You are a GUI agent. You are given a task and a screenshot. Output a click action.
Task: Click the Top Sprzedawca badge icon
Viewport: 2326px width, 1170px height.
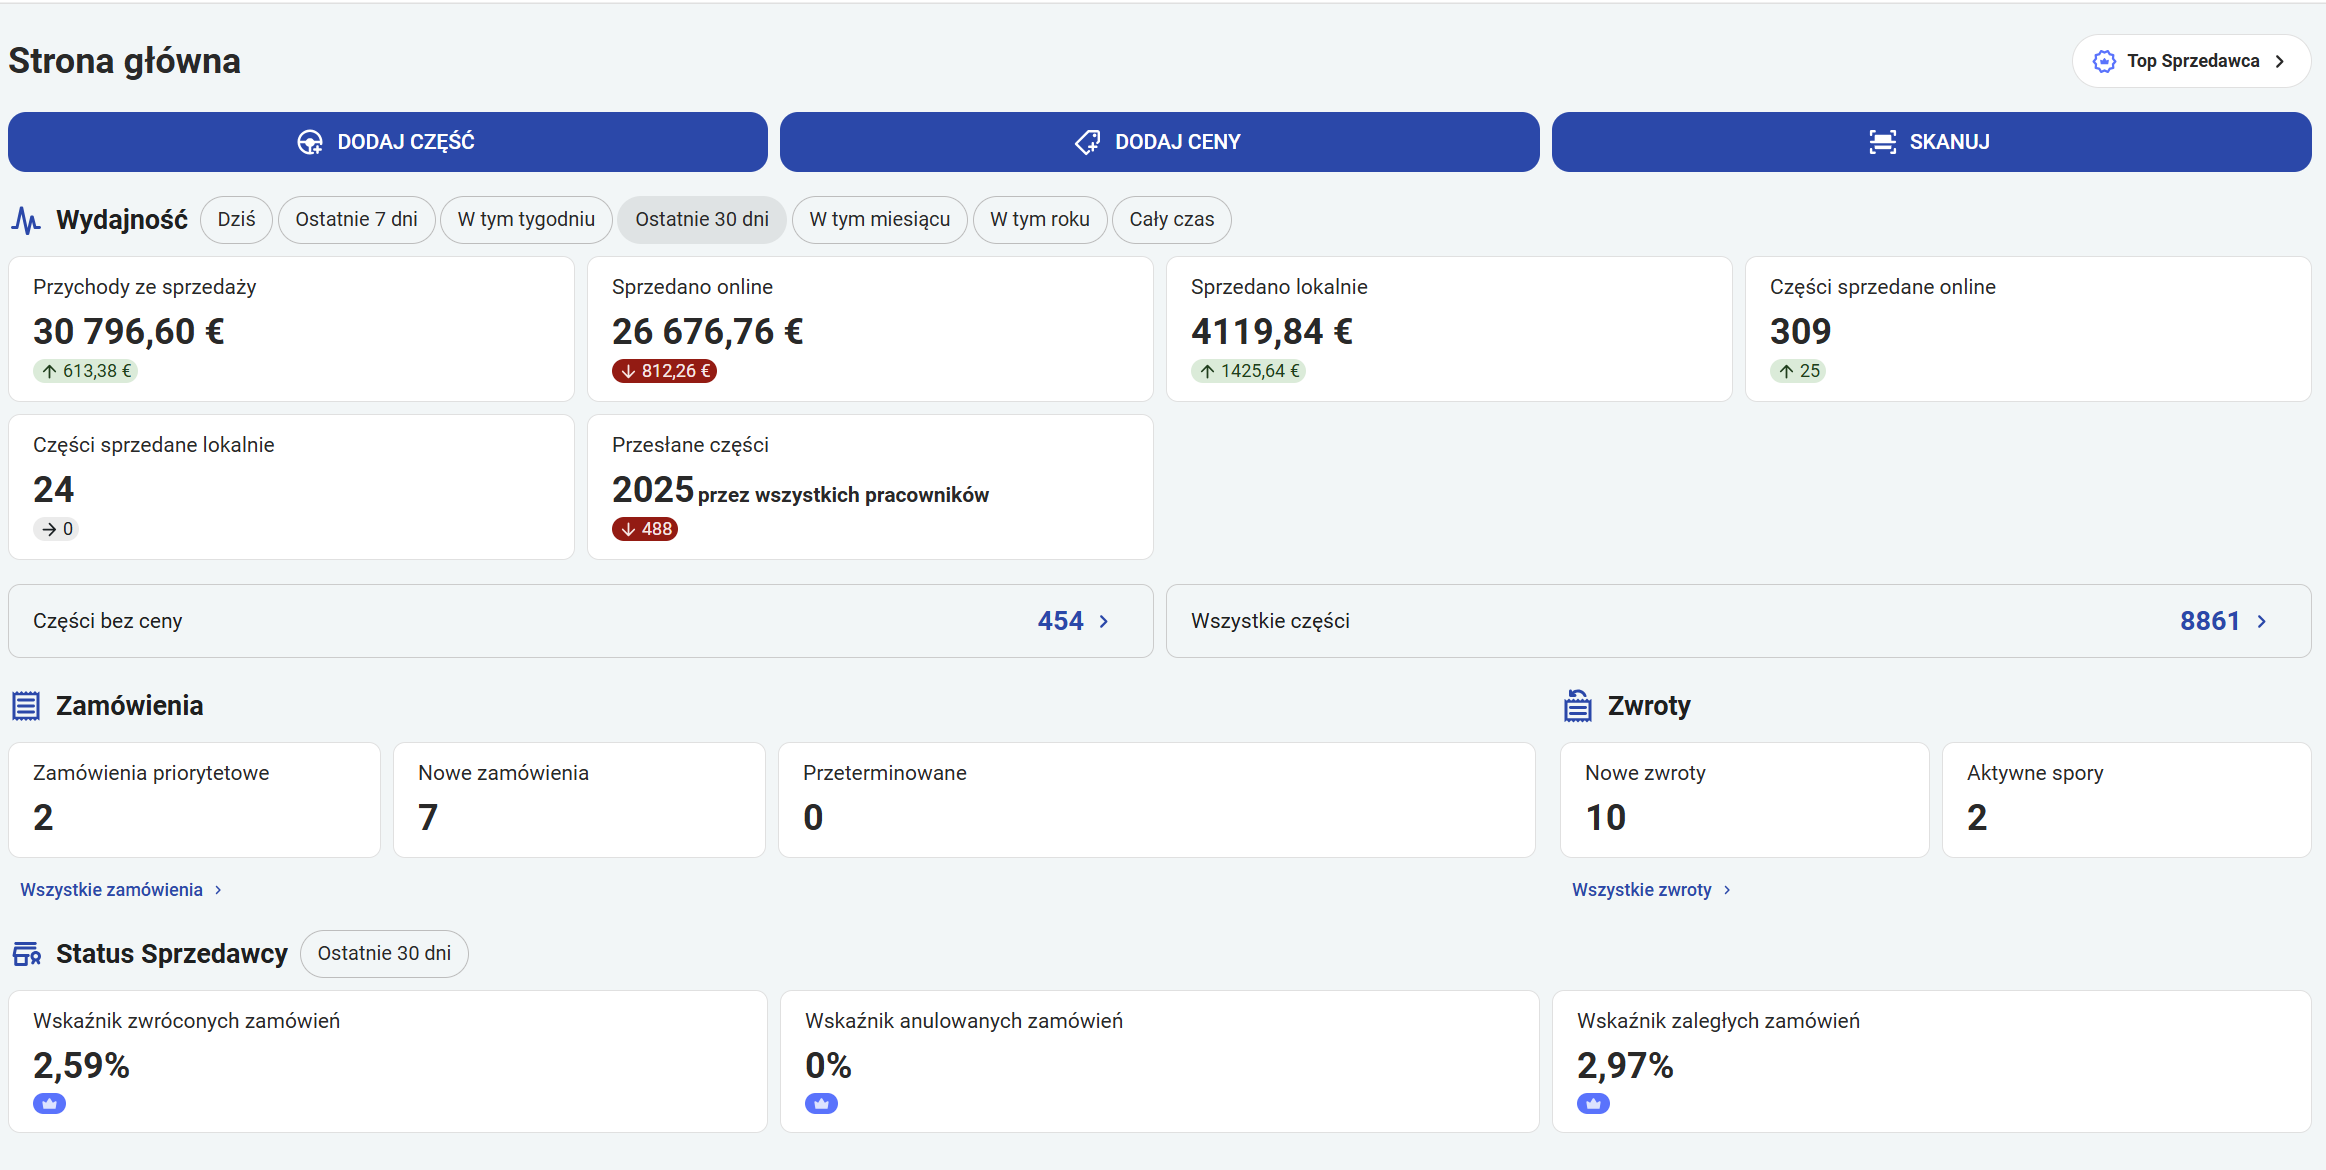(2104, 61)
